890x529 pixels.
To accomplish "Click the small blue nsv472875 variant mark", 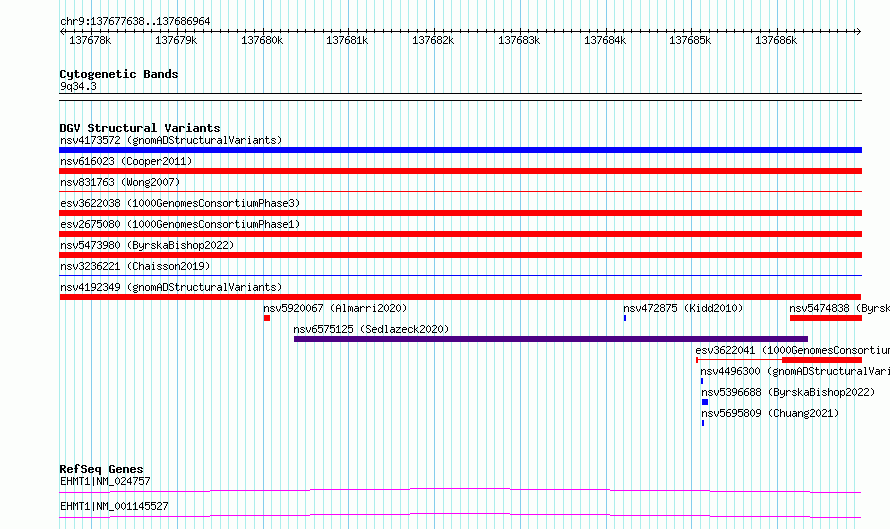I will pos(625,318).
